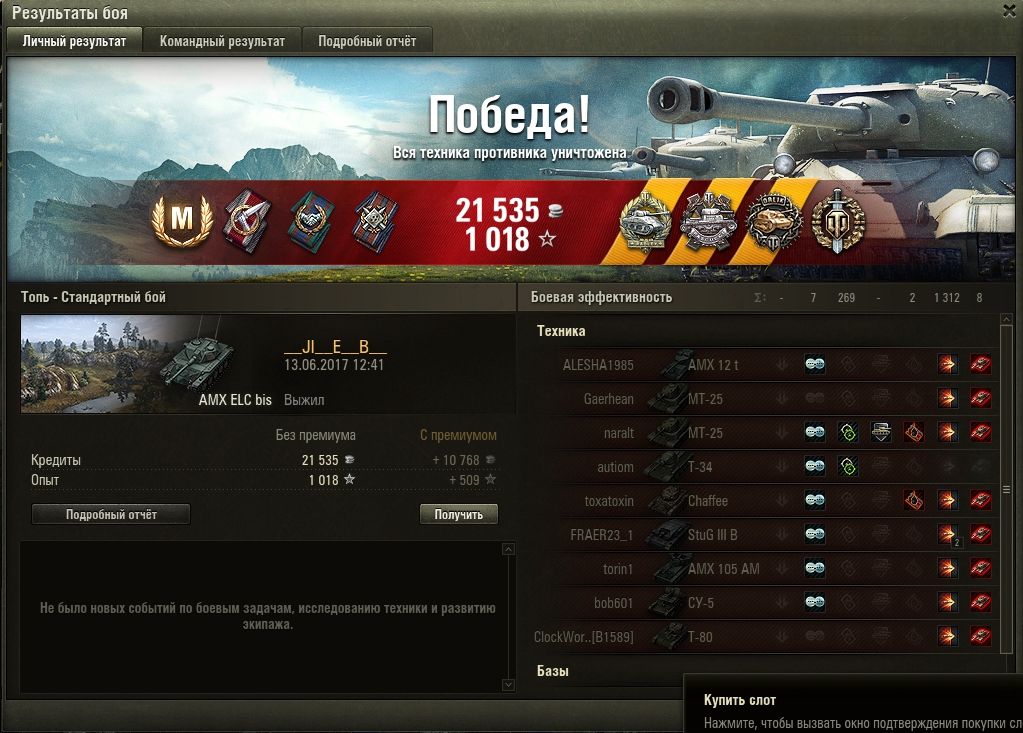Click the battle effectiveness list scrollbar handle
Screen dimensions: 1023x733
click(1007, 489)
